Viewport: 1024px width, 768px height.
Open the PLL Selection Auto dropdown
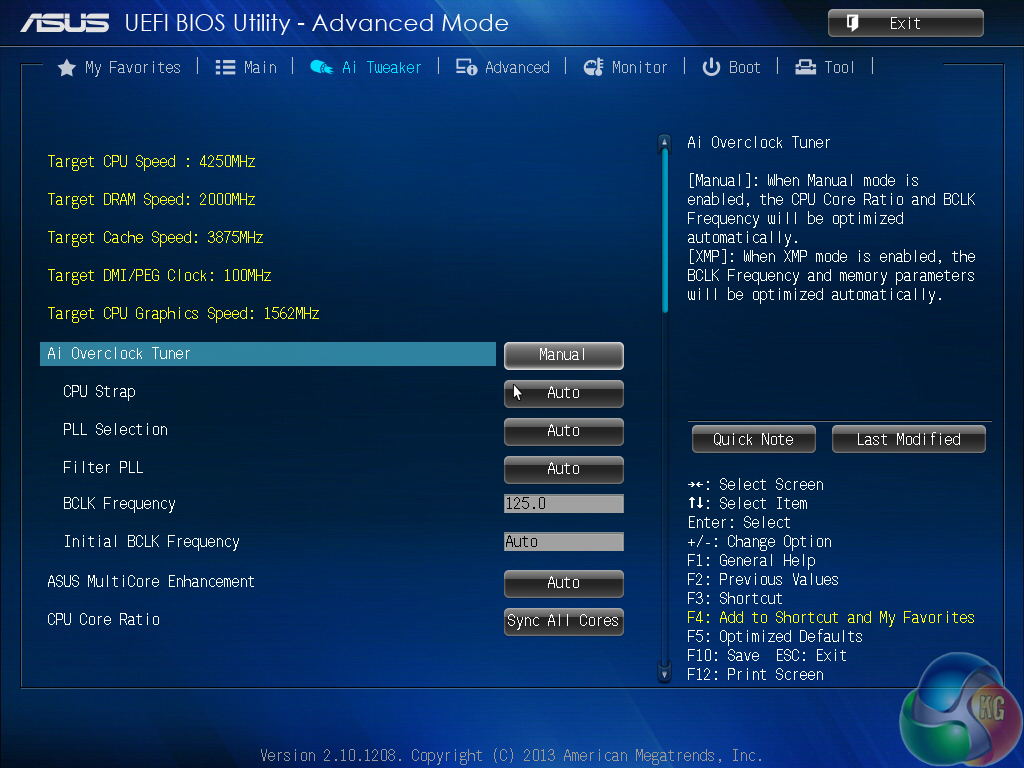point(564,431)
